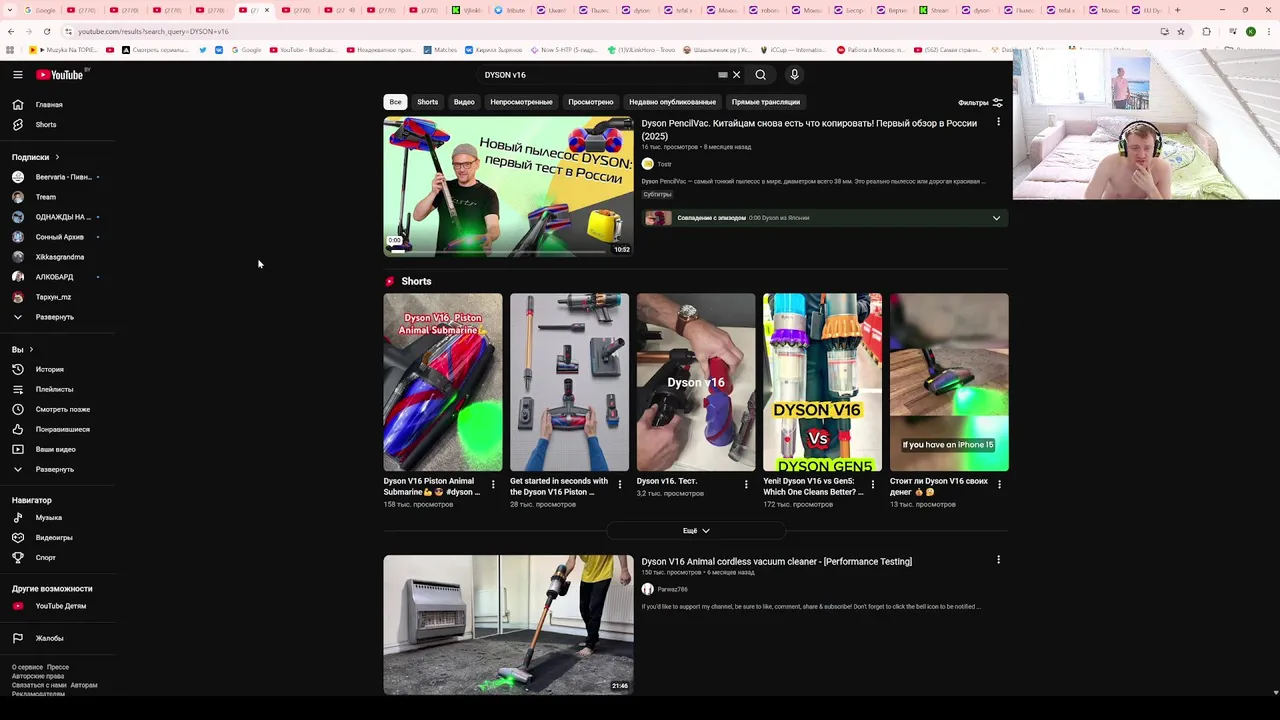Open Плейлисты in the sidebar

click(54, 389)
